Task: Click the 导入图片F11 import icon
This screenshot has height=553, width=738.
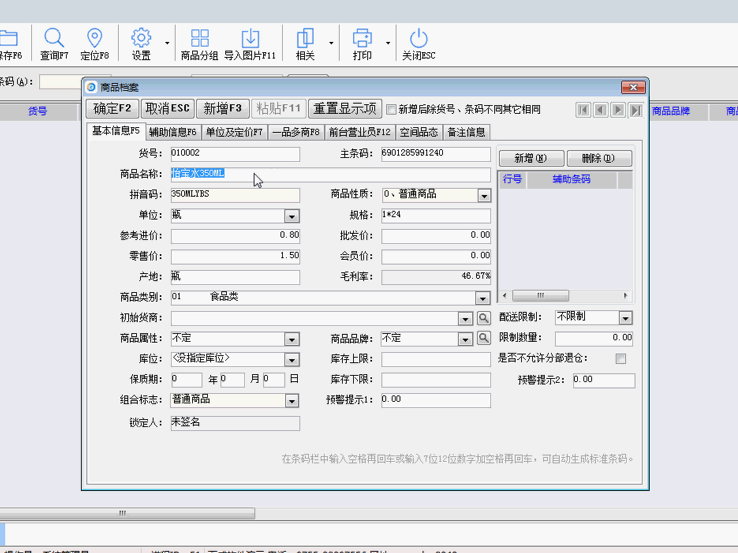Action: 250,38
